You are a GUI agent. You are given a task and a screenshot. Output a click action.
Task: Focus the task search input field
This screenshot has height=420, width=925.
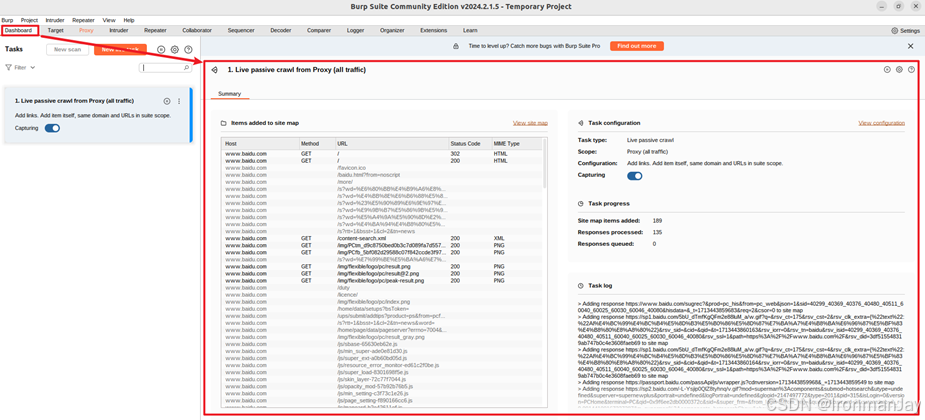(x=165, y=68)
